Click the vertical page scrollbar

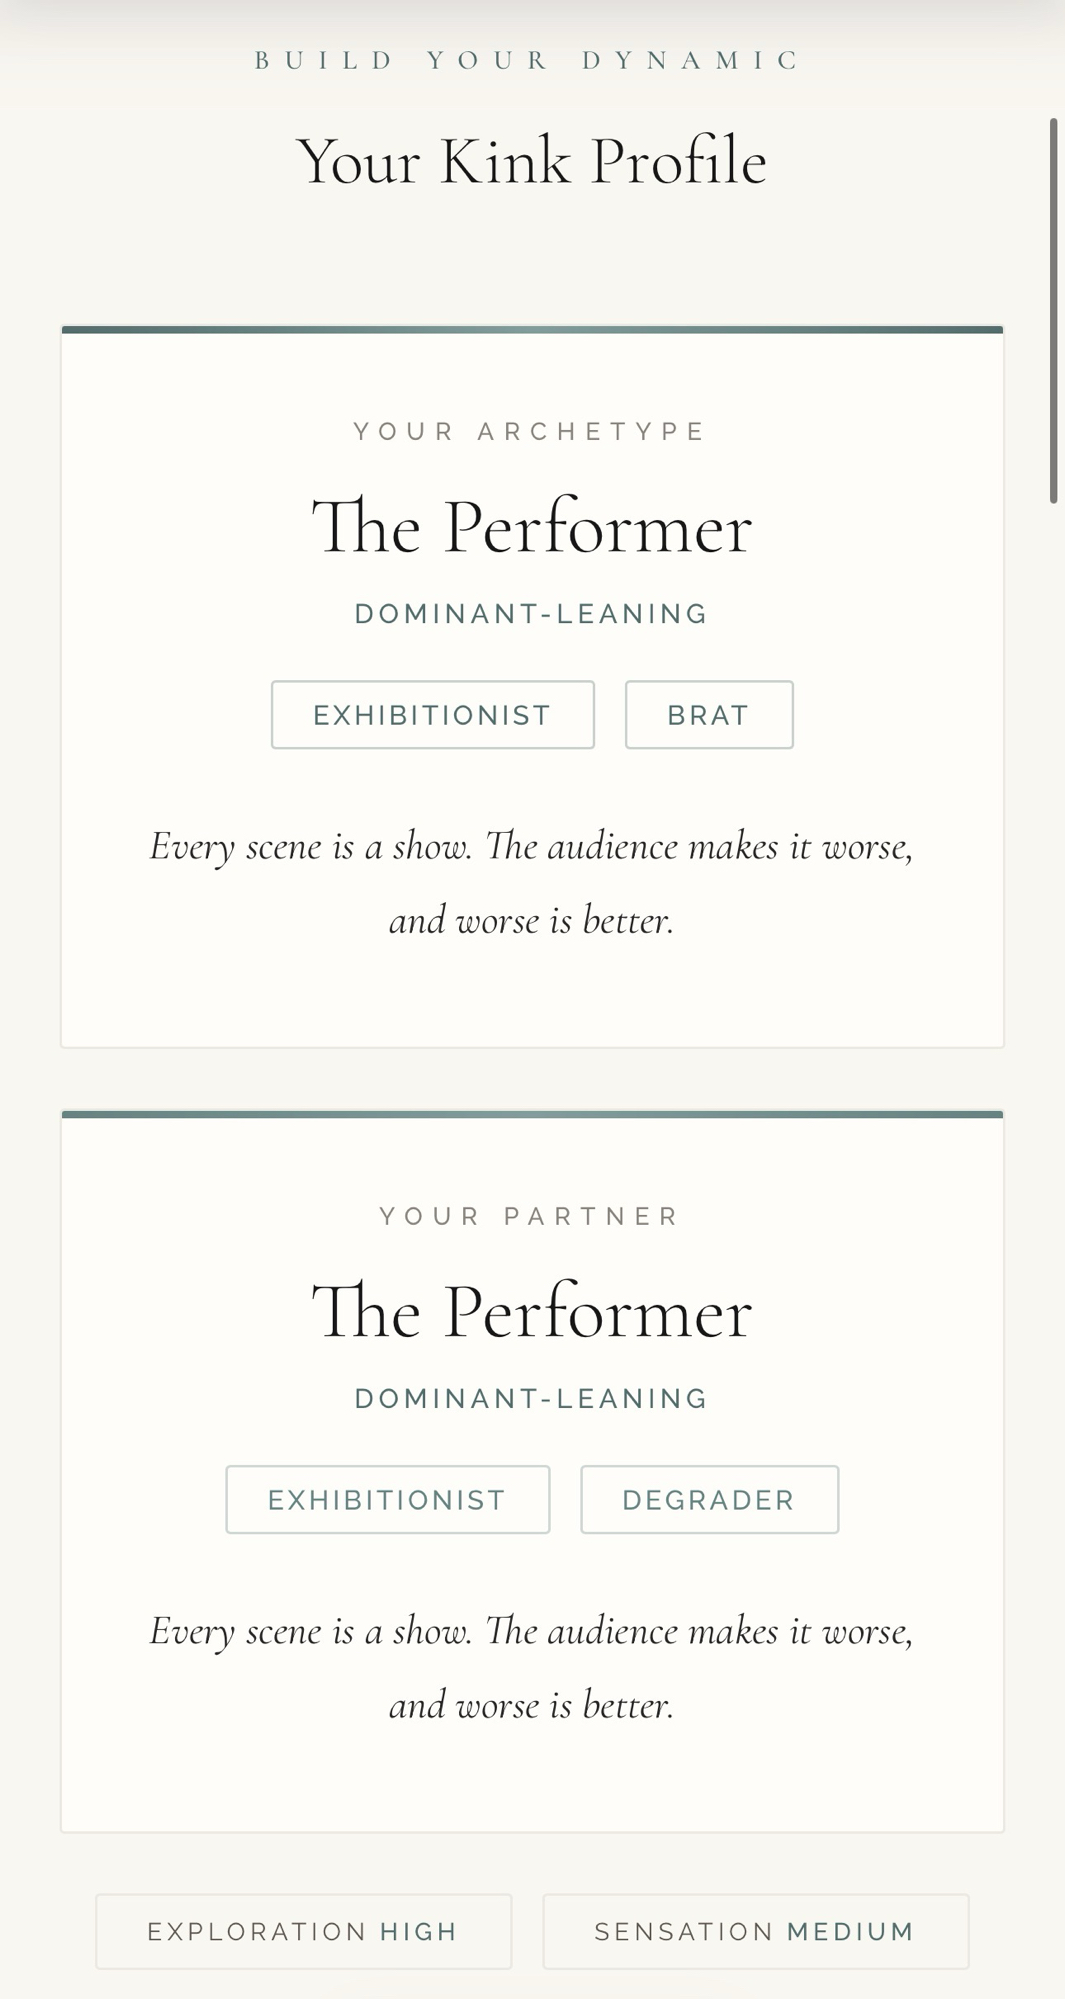click(1053, 310)
